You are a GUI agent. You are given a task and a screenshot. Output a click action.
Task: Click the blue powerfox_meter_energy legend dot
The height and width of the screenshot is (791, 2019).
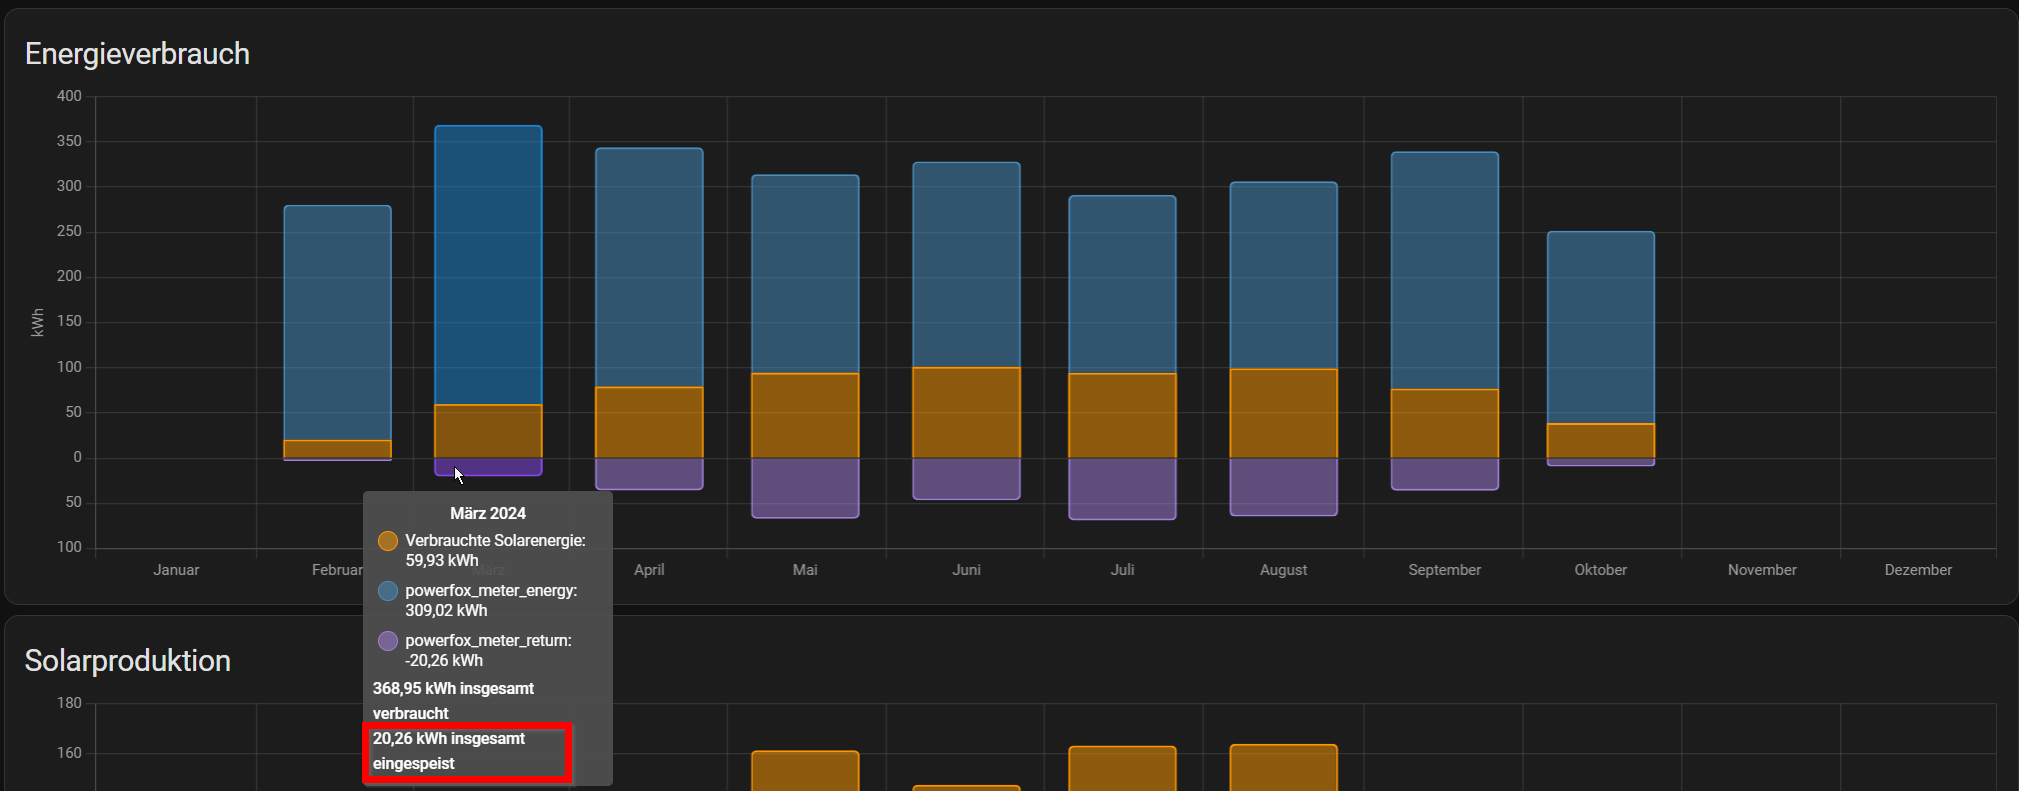[x=388, y=591]
